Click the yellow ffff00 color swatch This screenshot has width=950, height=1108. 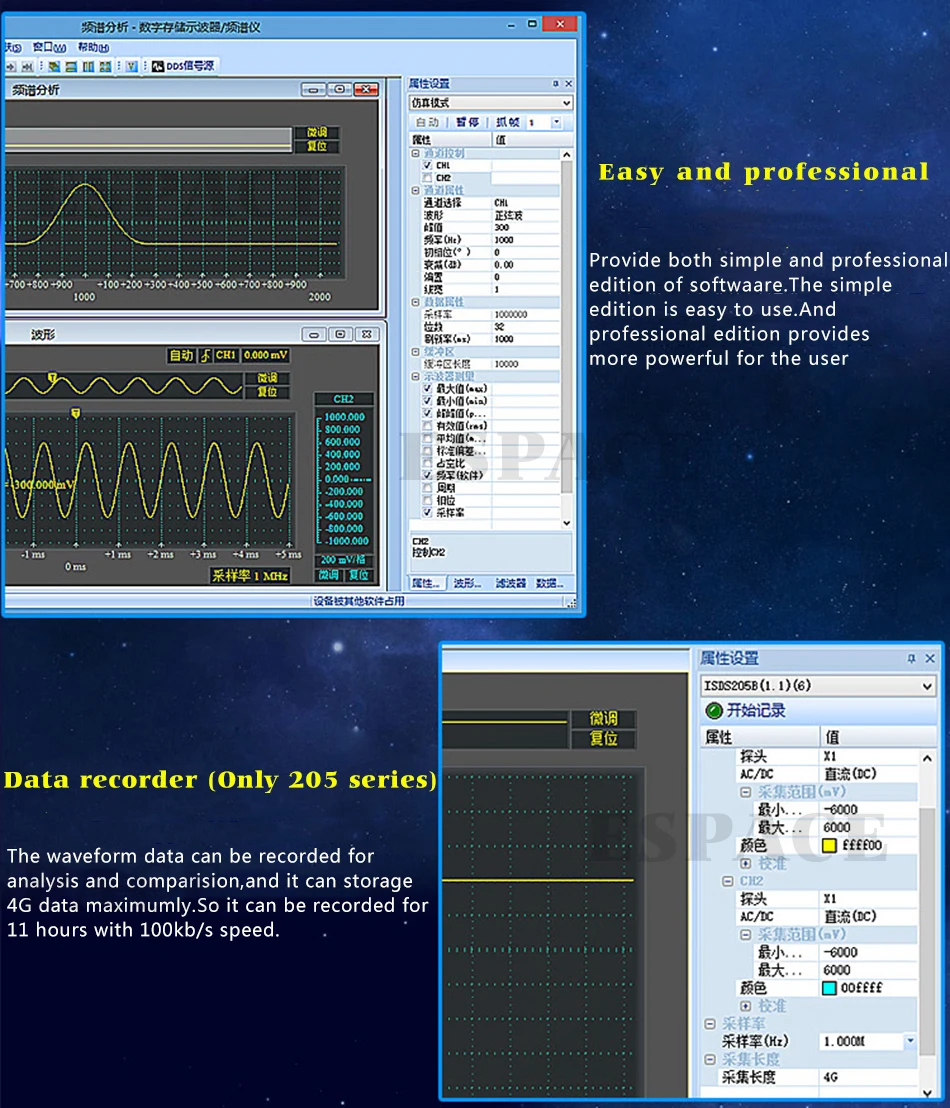(x=829, y=845)
